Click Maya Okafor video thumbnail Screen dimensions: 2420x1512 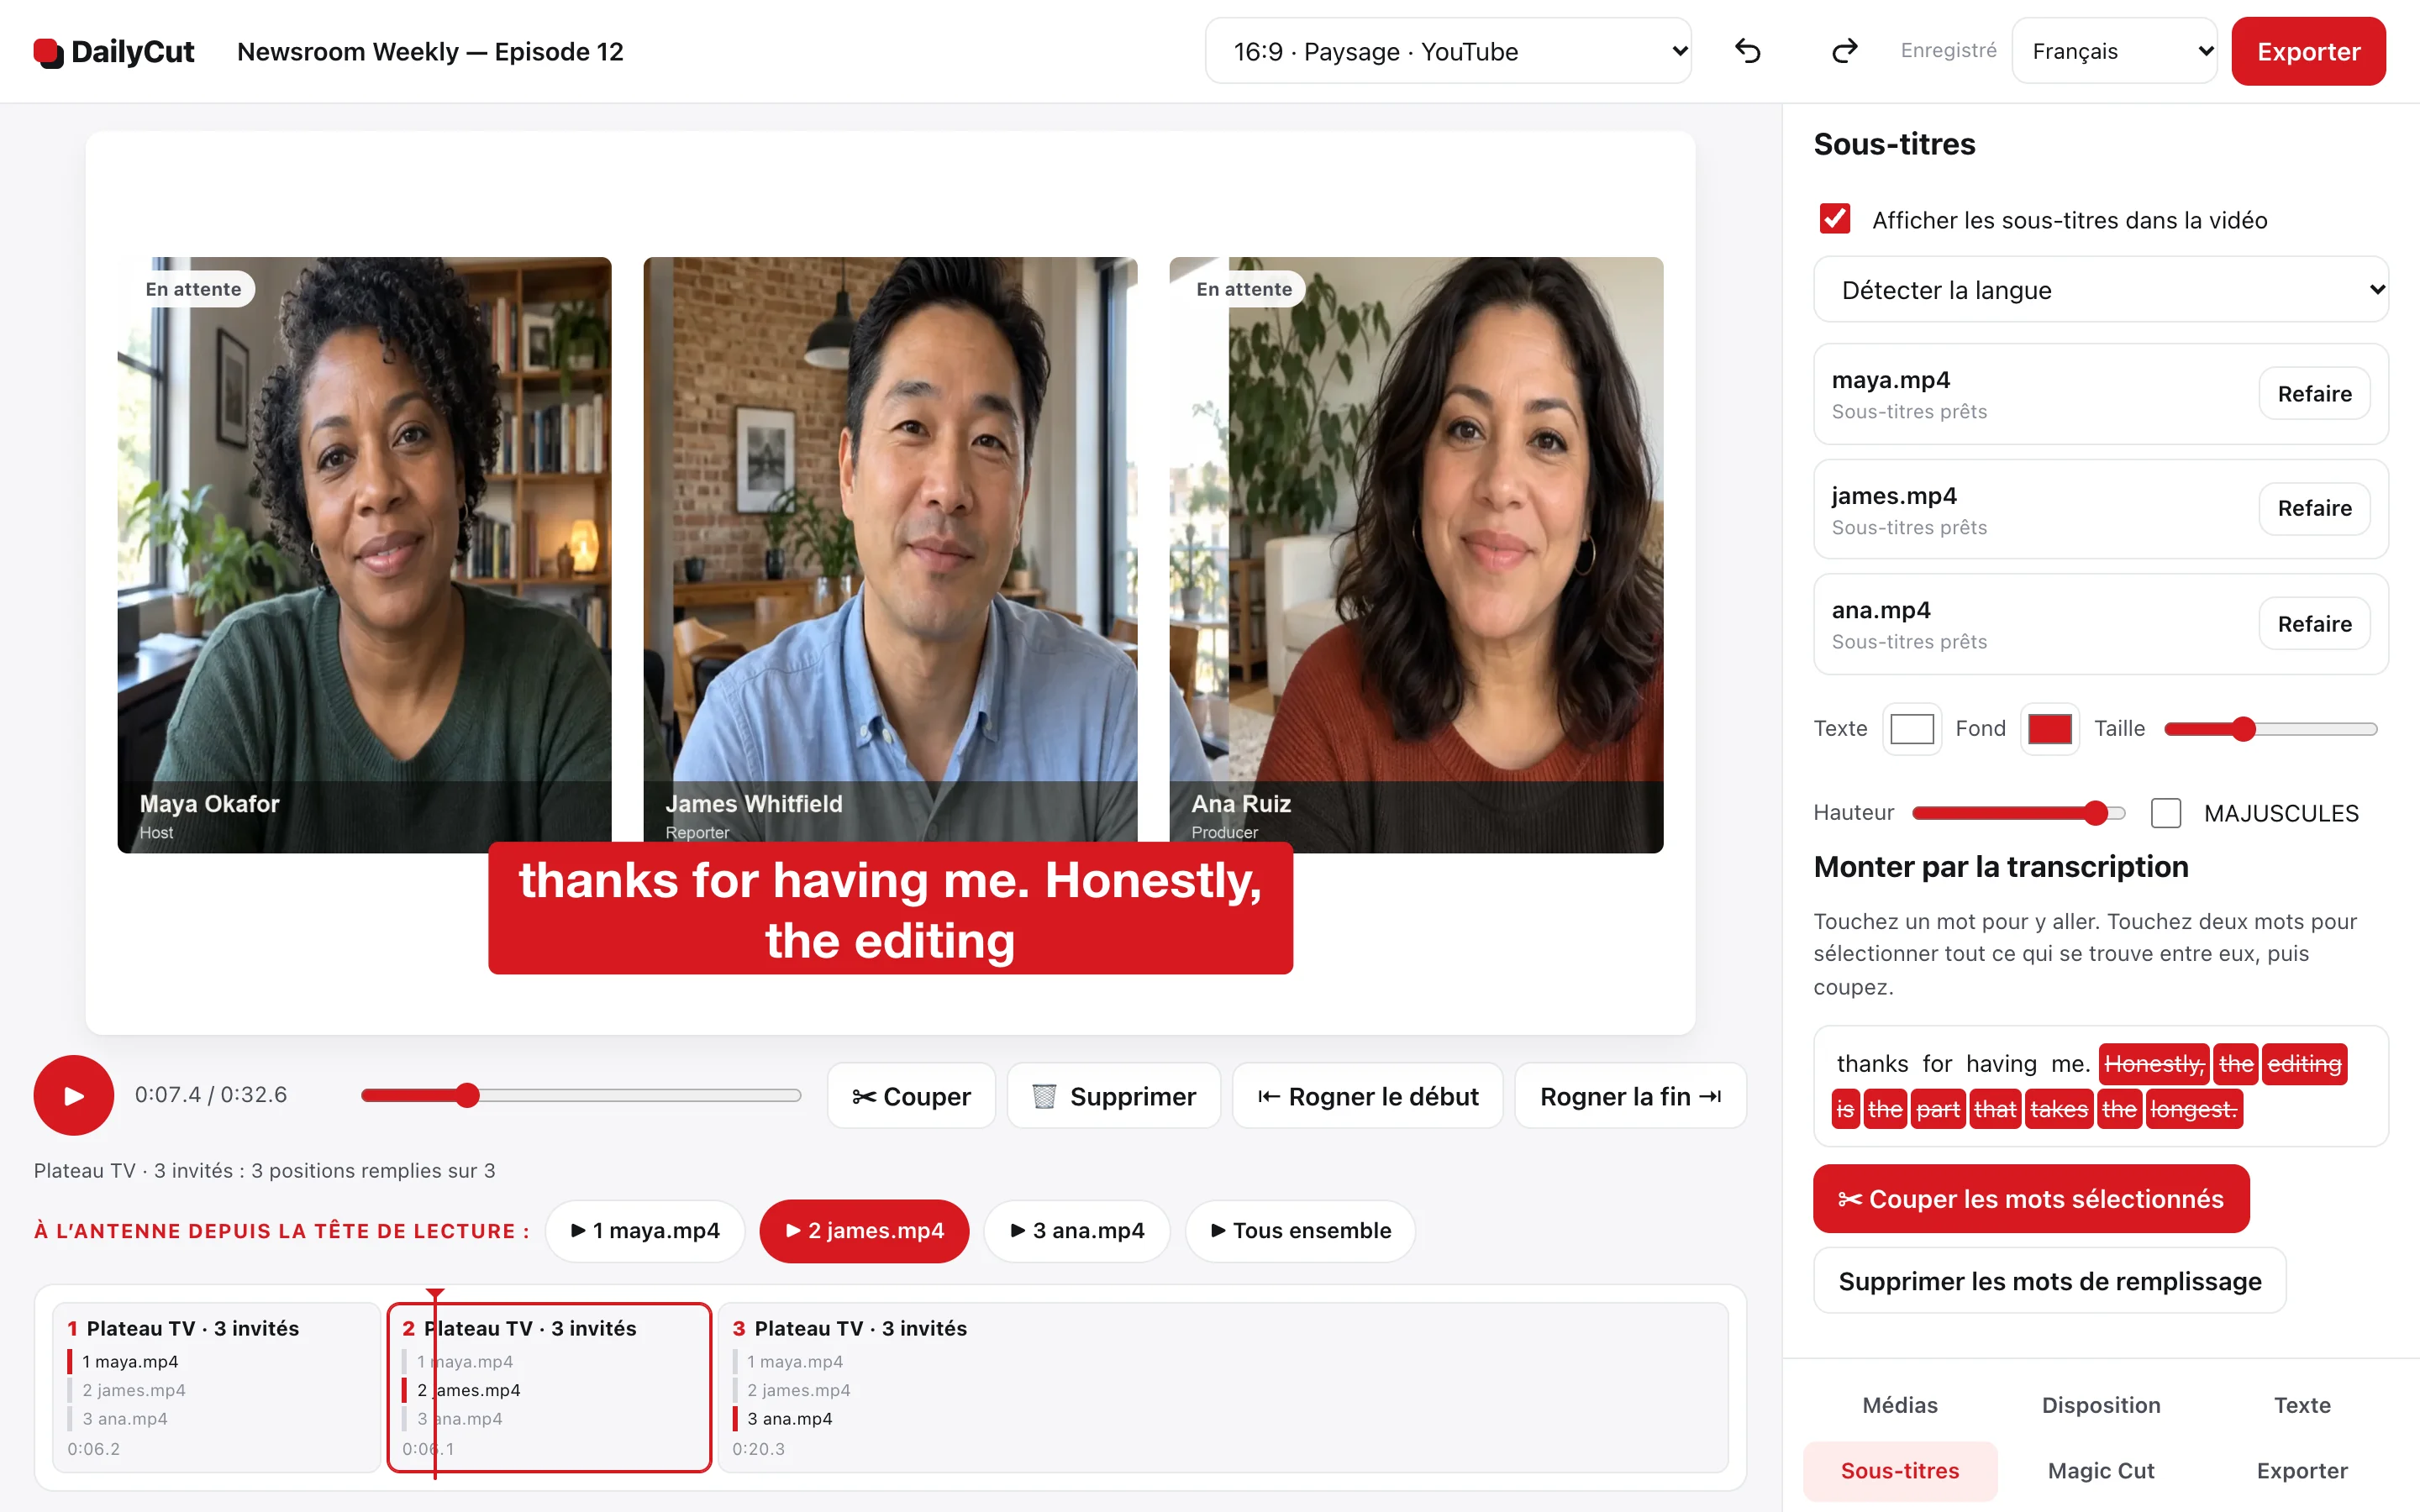click(x=364, y=555)
